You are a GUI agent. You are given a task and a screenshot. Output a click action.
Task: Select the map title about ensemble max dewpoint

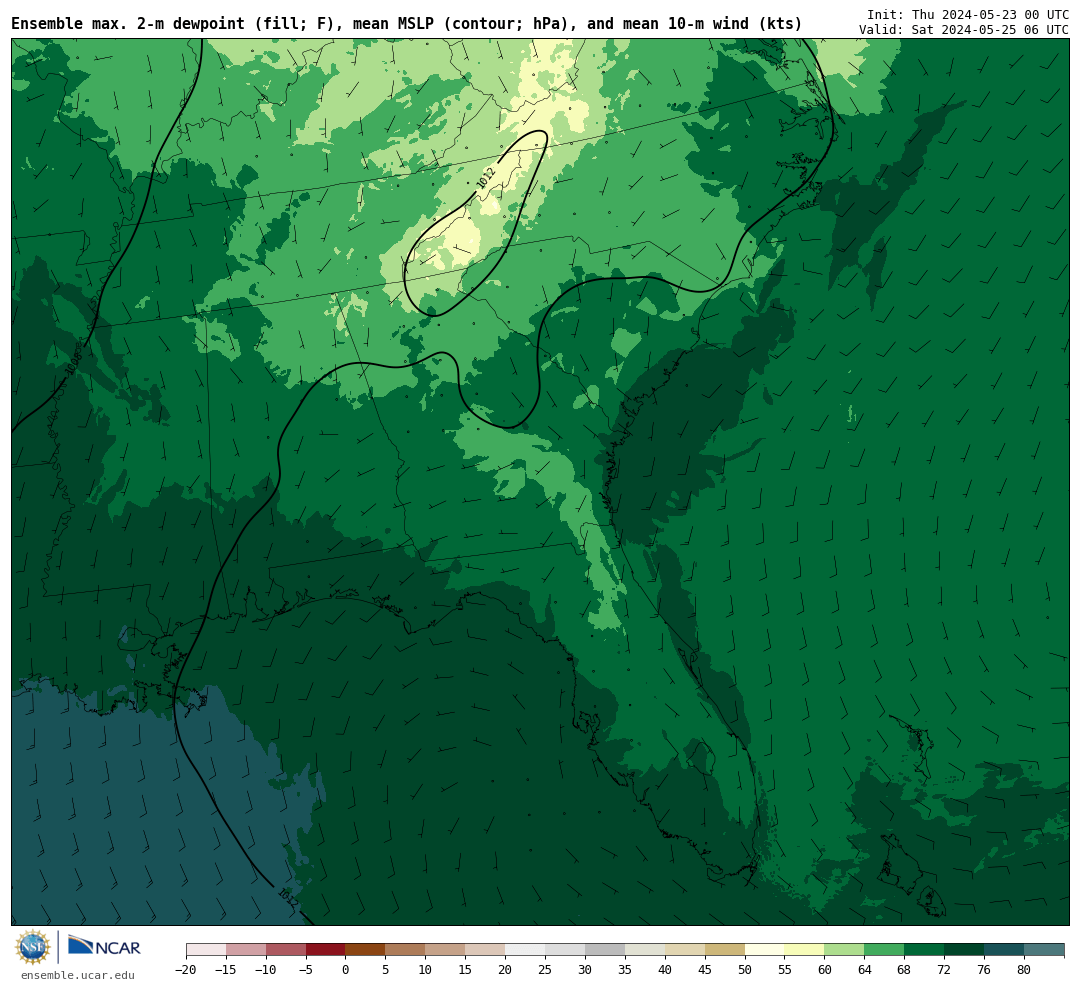pyautogui.click(x=406, y=24)
